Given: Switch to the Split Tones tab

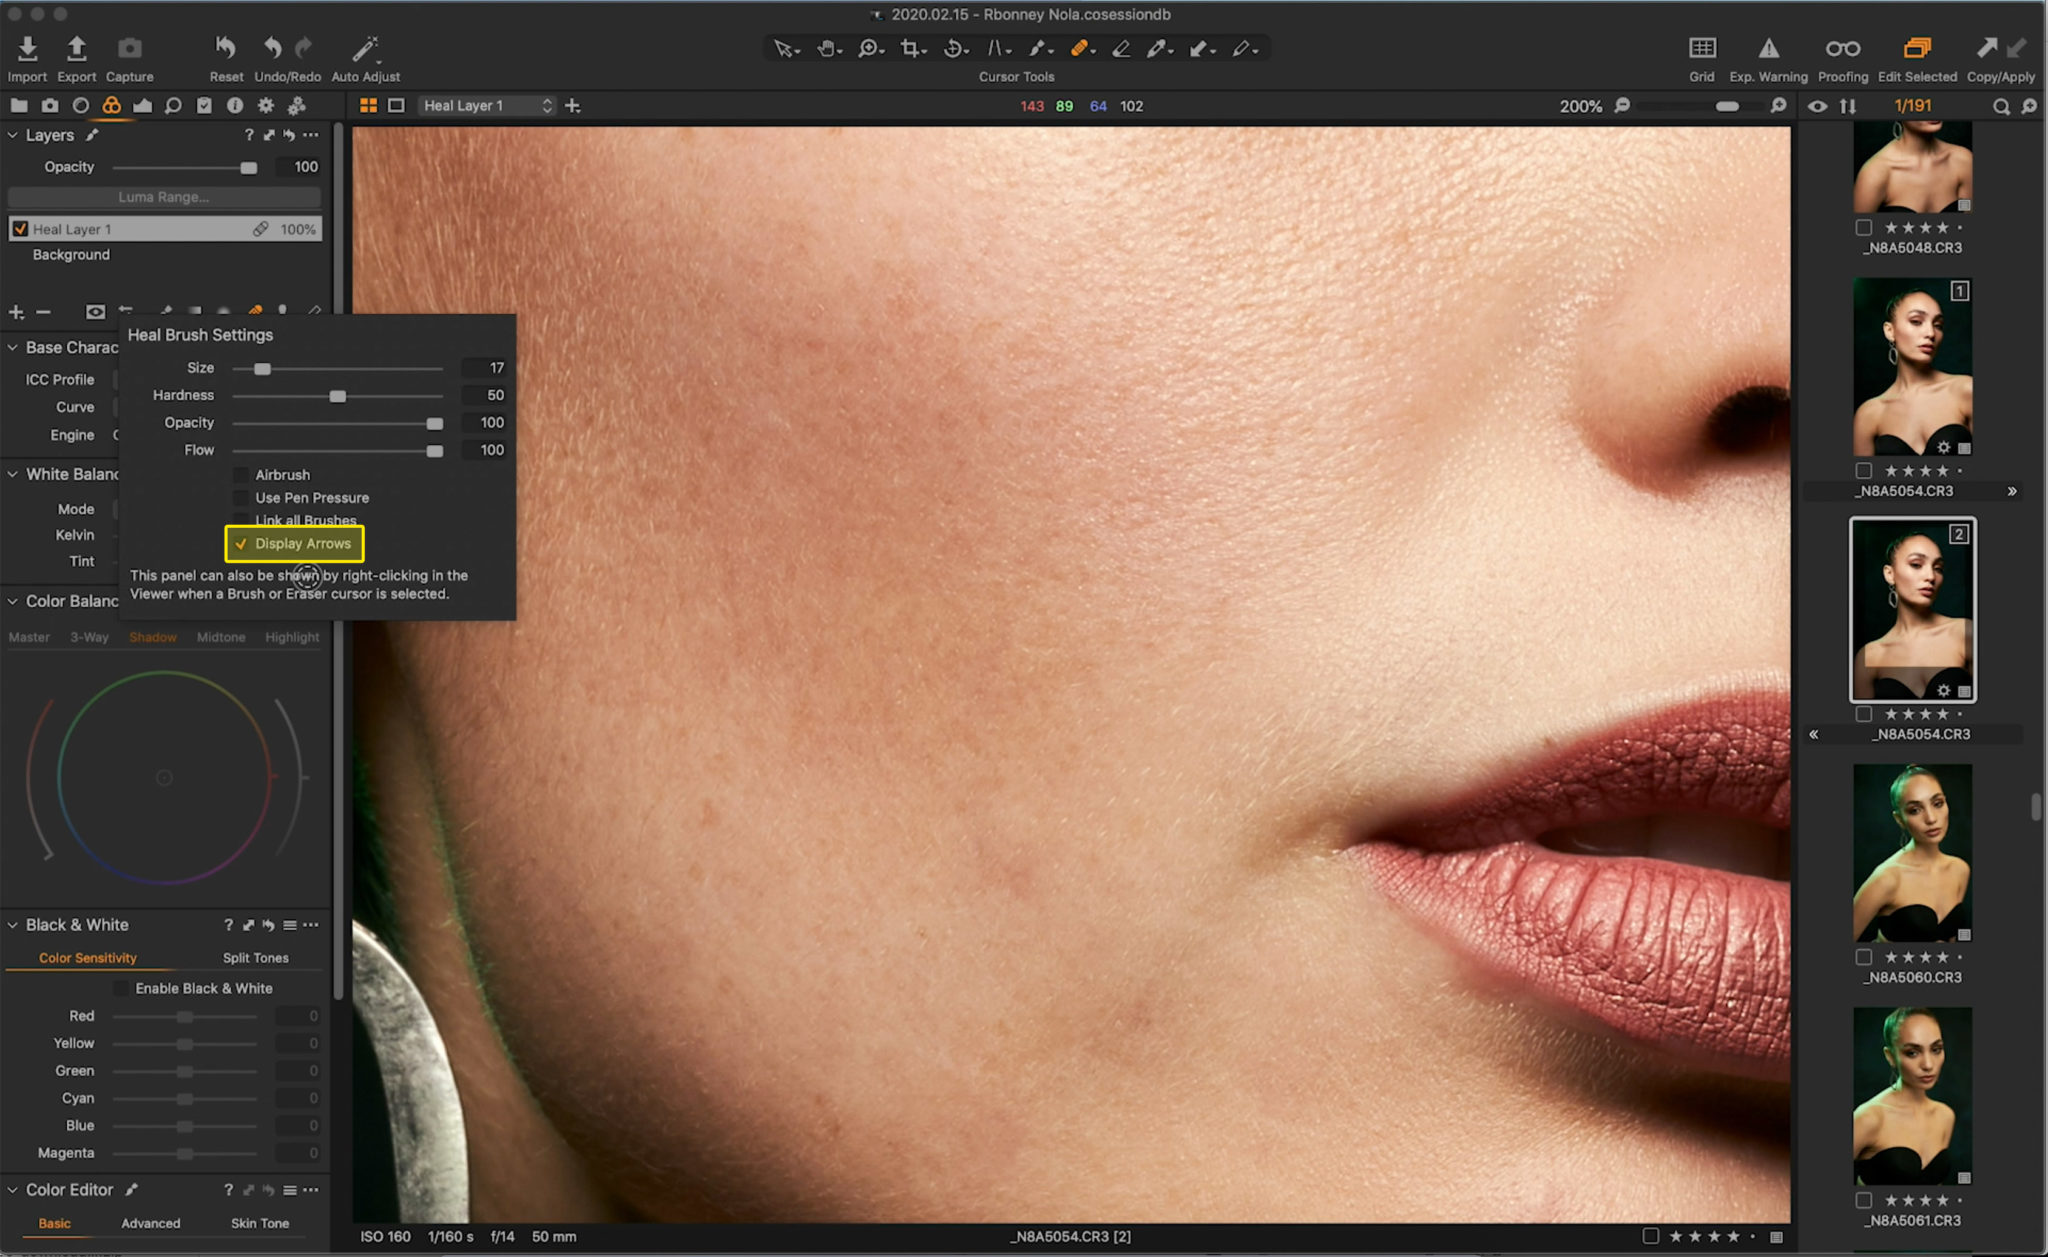Looking at the screenshot, I should 255,957.
